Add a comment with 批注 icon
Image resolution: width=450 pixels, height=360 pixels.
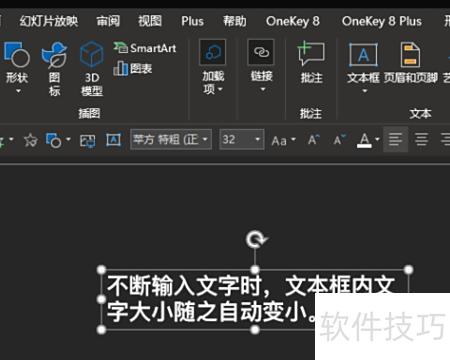pyautogui.click(x=311, y=53)
